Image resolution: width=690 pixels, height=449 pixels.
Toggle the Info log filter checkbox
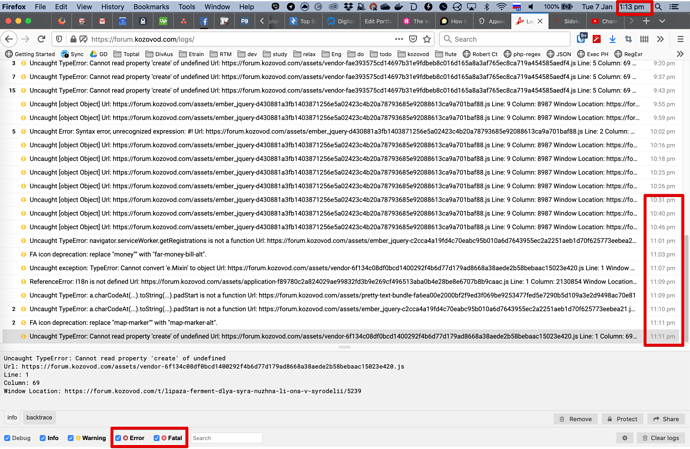(43, 438)
